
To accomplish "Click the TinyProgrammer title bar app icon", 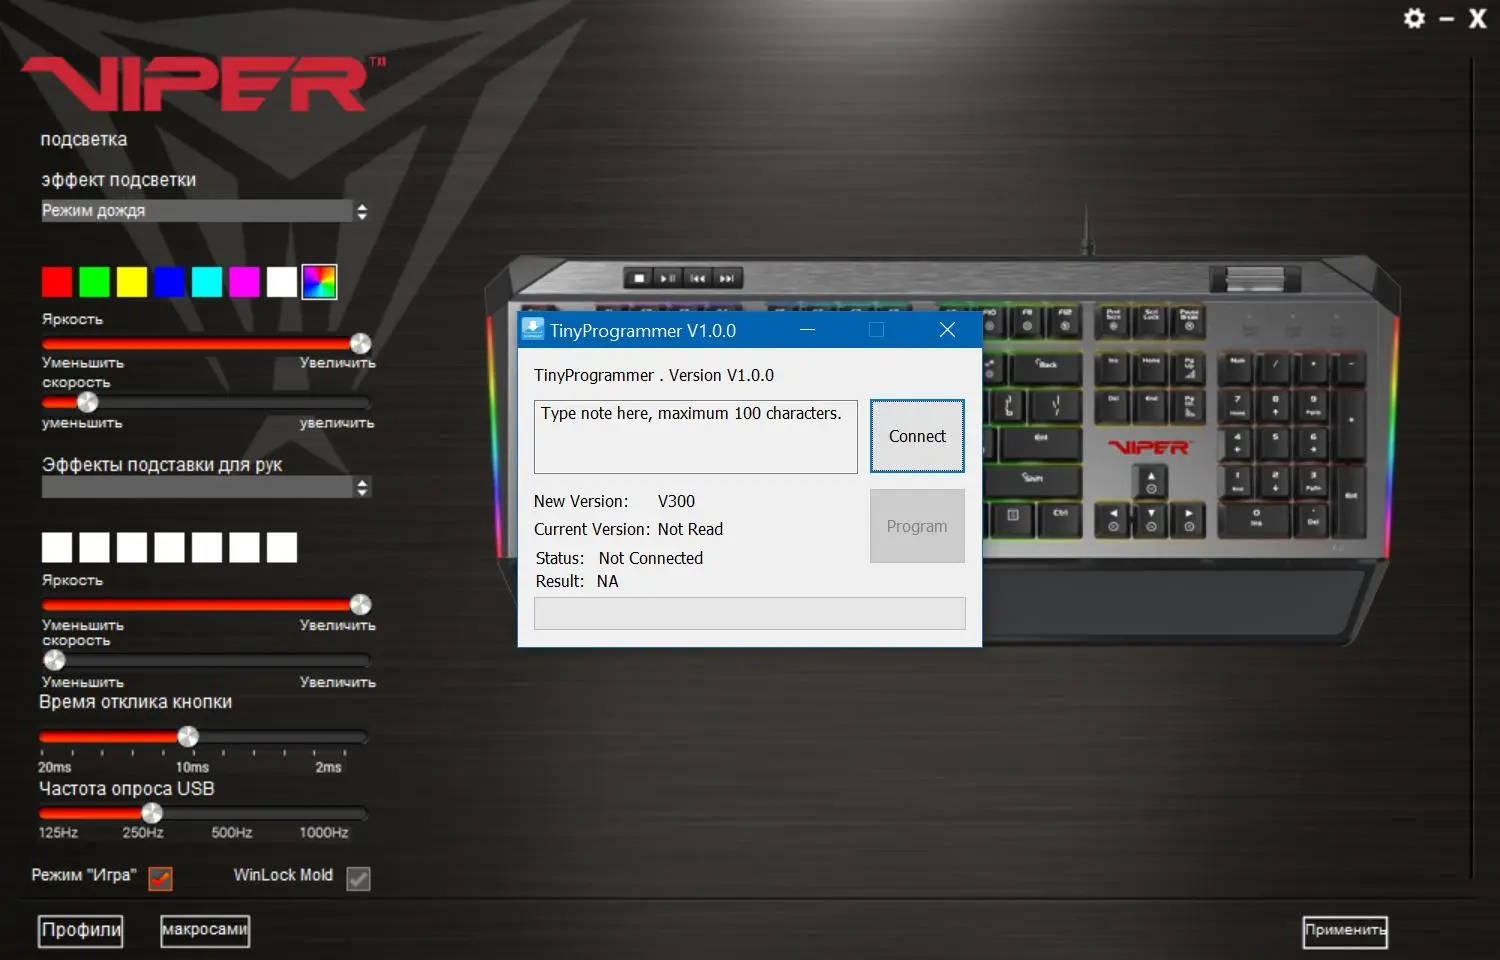I will point(533,330).
